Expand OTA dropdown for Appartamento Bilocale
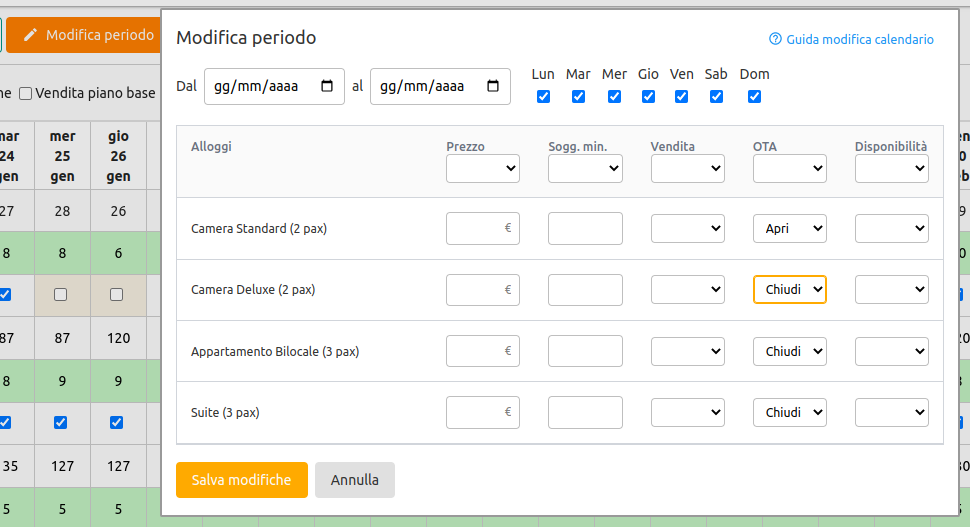The height and width of the screenshot is (527, 970). click(x=789, y=351)
